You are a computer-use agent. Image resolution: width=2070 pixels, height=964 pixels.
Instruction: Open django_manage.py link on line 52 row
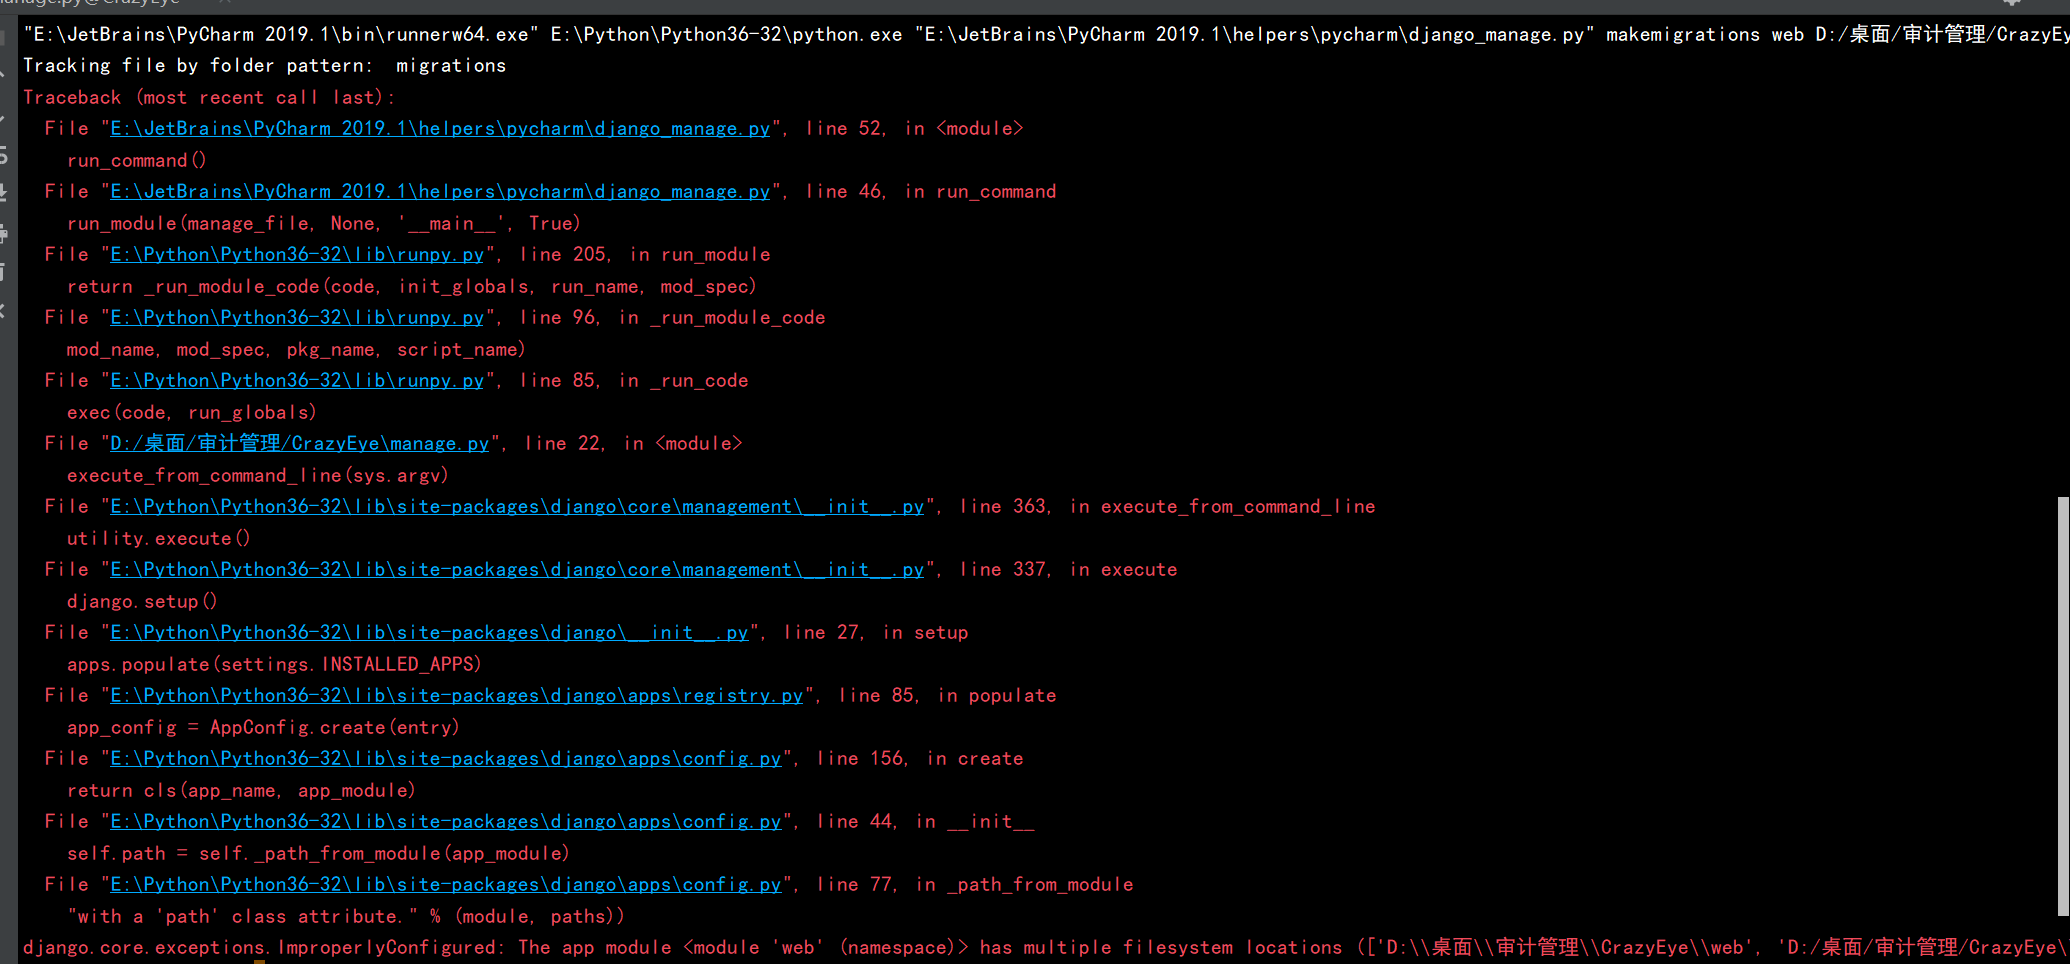[440, 129]
